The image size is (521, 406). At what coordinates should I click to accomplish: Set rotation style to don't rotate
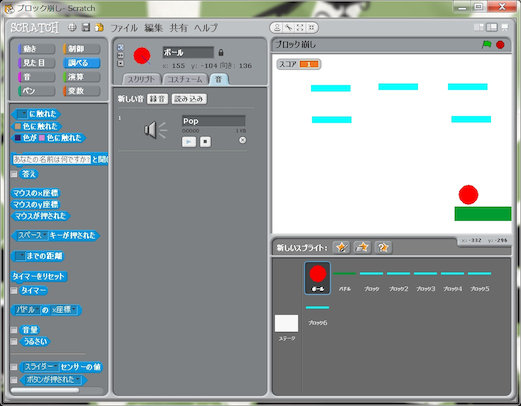[121, 63]
